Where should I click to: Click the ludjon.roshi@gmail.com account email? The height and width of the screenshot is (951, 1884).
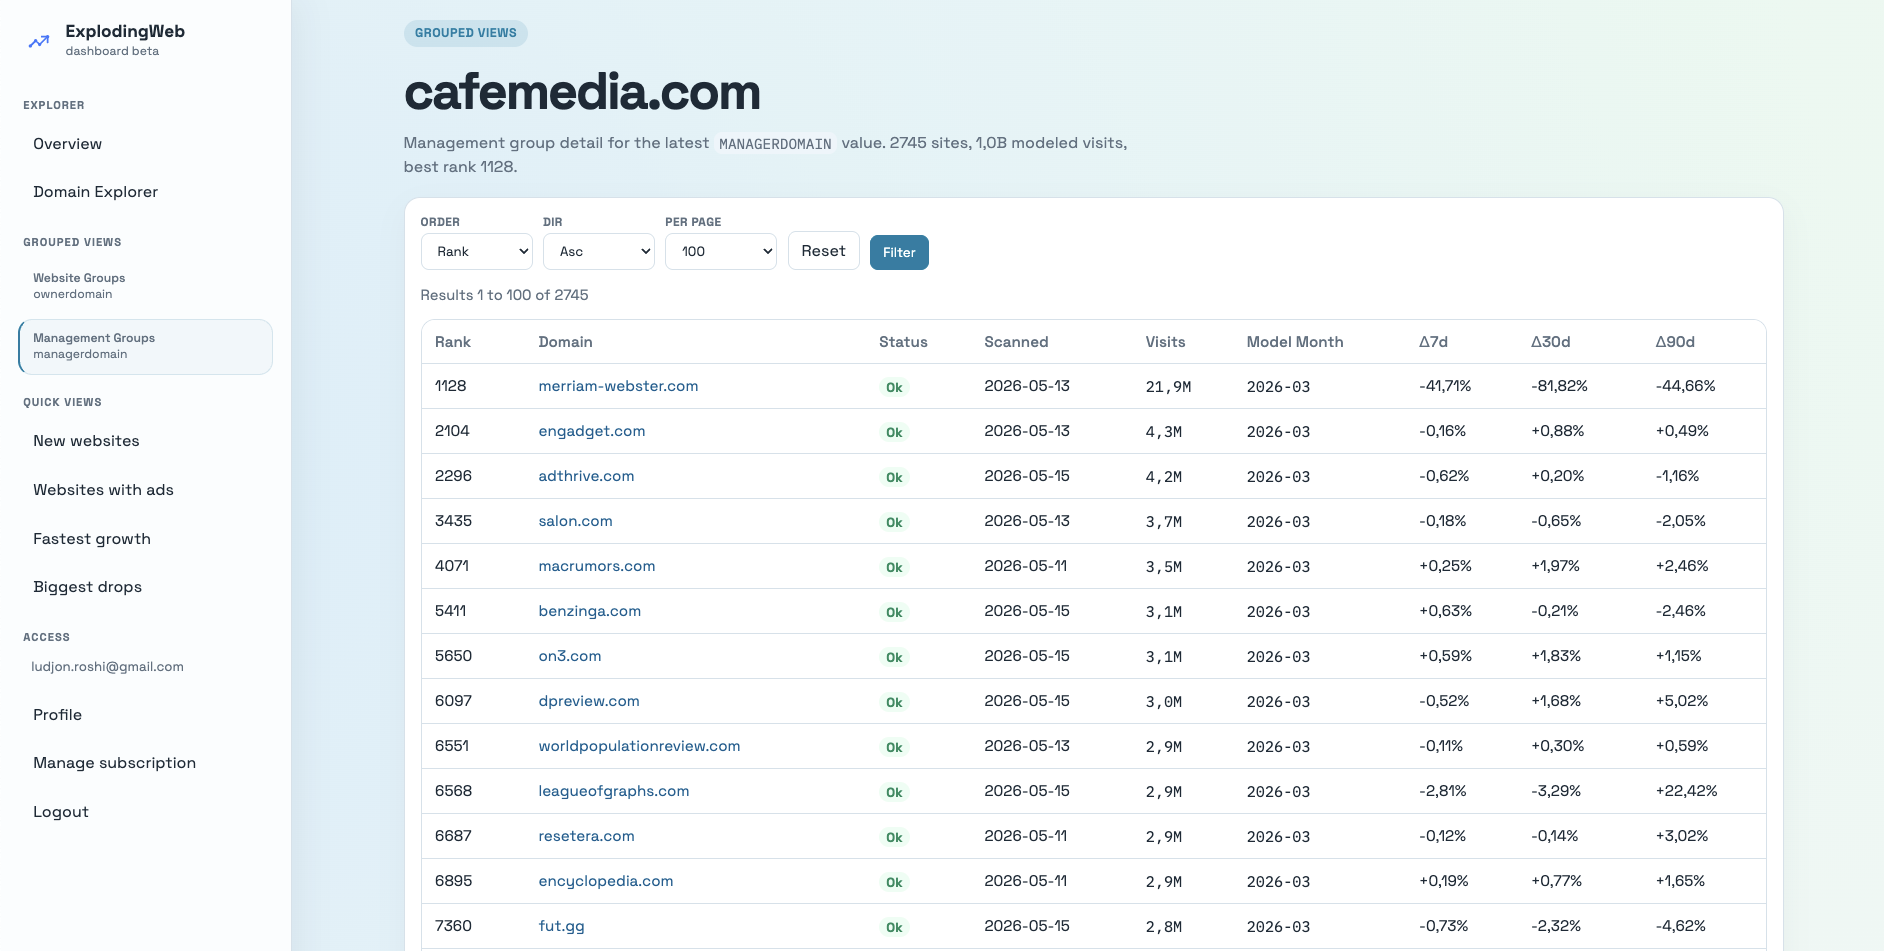(x=107, y=667)
